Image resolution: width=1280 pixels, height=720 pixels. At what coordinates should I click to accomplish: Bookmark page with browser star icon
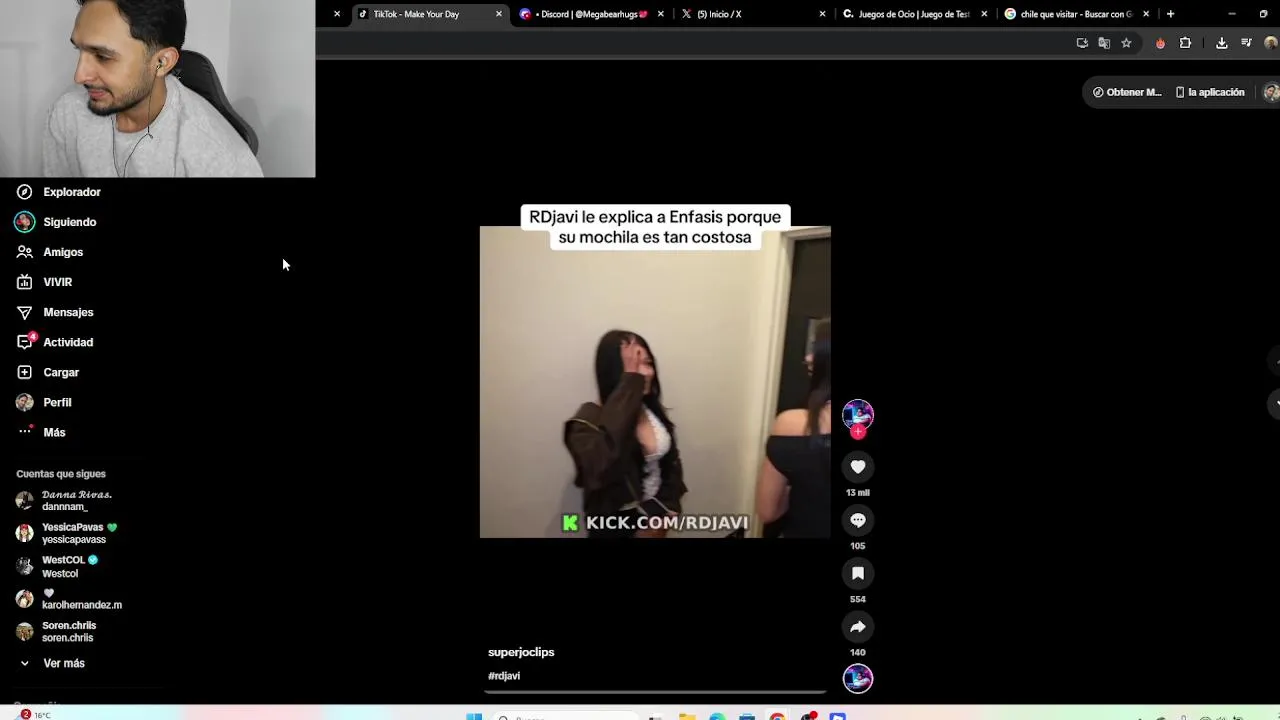click(x=1126, y=43)
